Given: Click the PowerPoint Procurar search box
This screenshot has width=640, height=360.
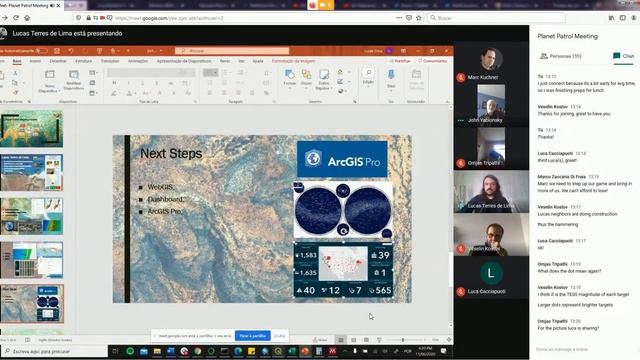Looking at the screenshot, I should (232, 51).
